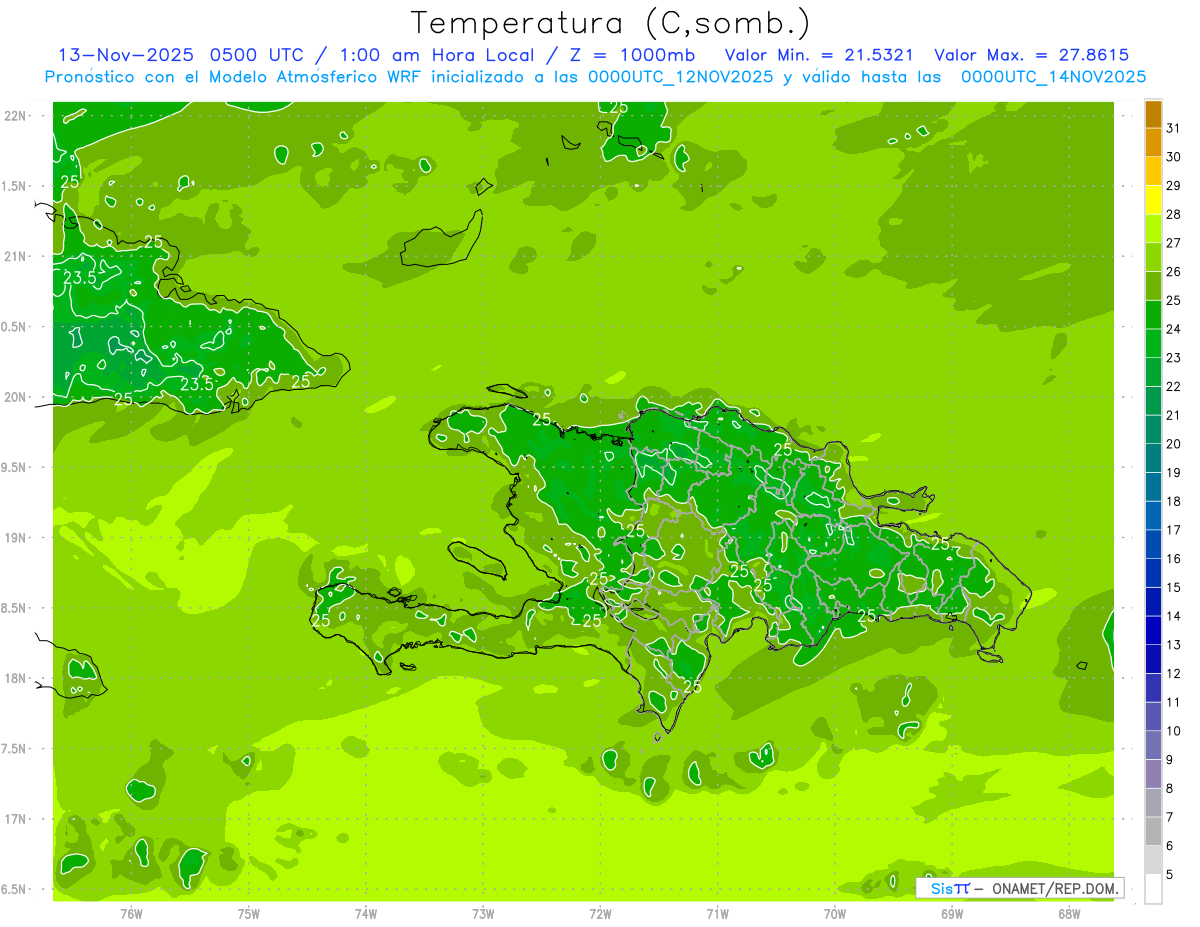
Task: Click the blue colorbar swatch between 15 and 16
Action: 1153,574
